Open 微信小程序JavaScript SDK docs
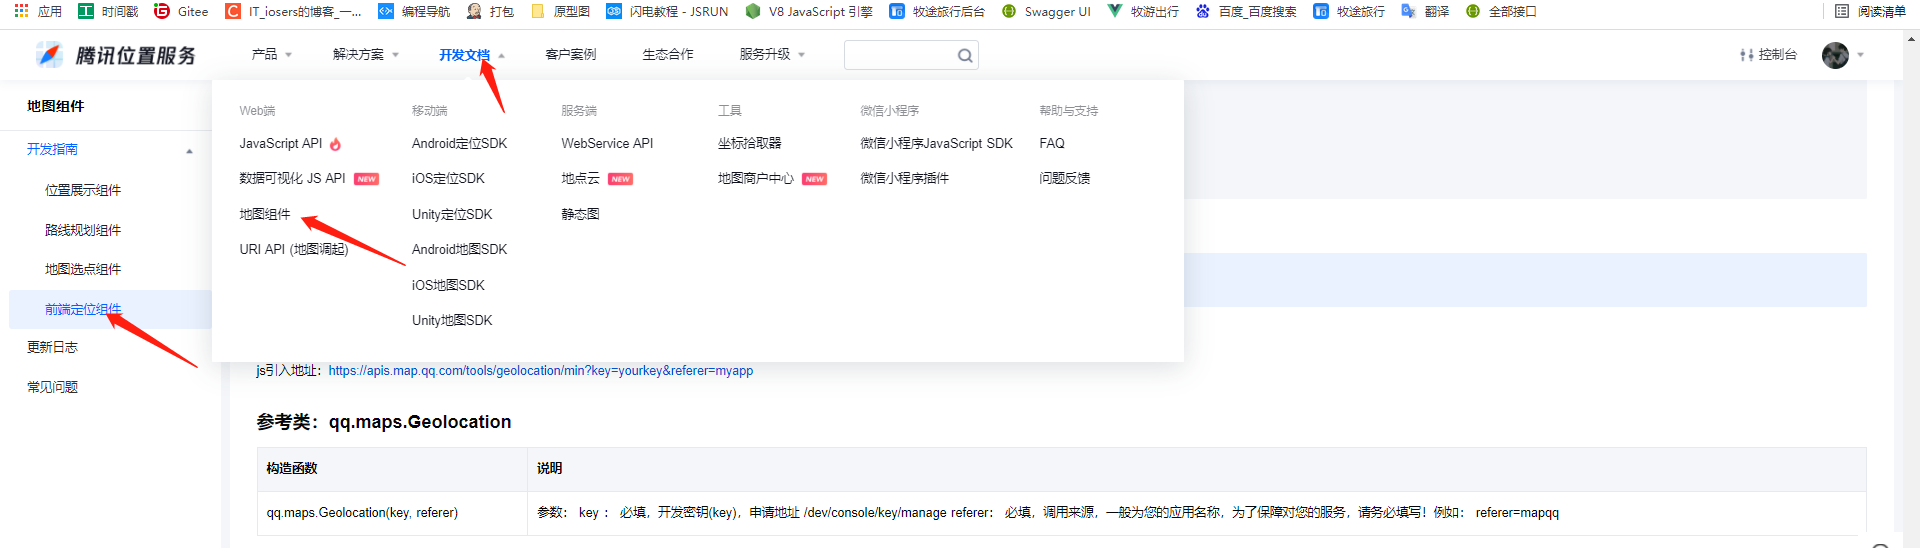Screen dimensions: 1920x548 coord(936,144)
